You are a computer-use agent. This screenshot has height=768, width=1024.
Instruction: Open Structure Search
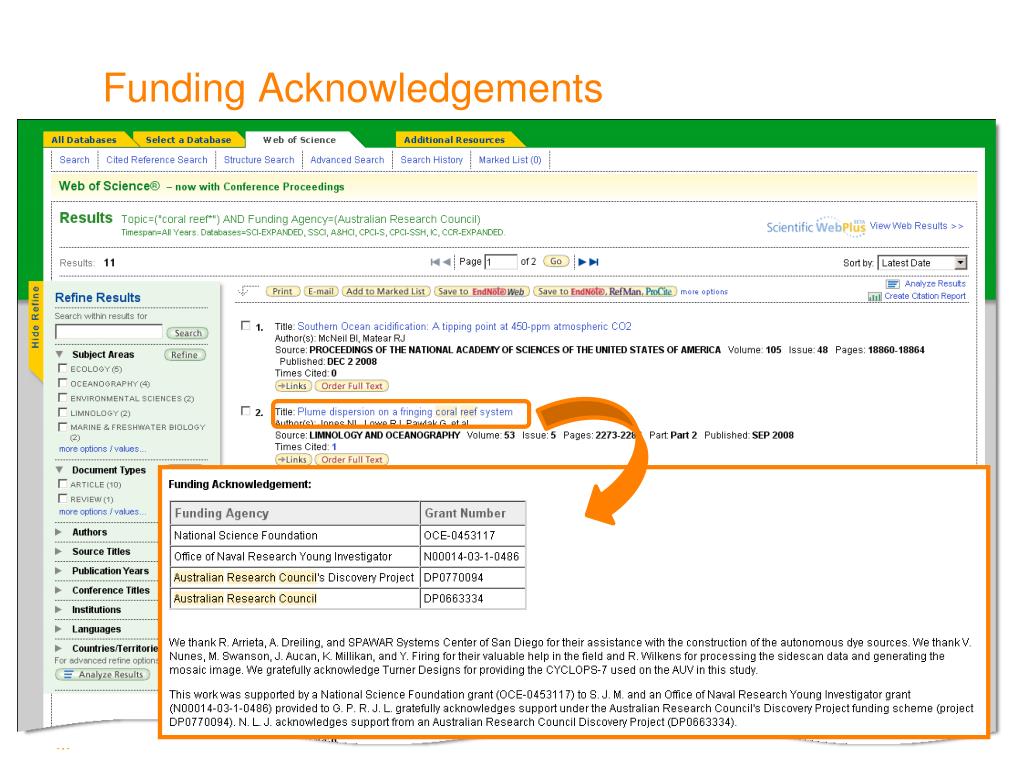coord(259,160)
